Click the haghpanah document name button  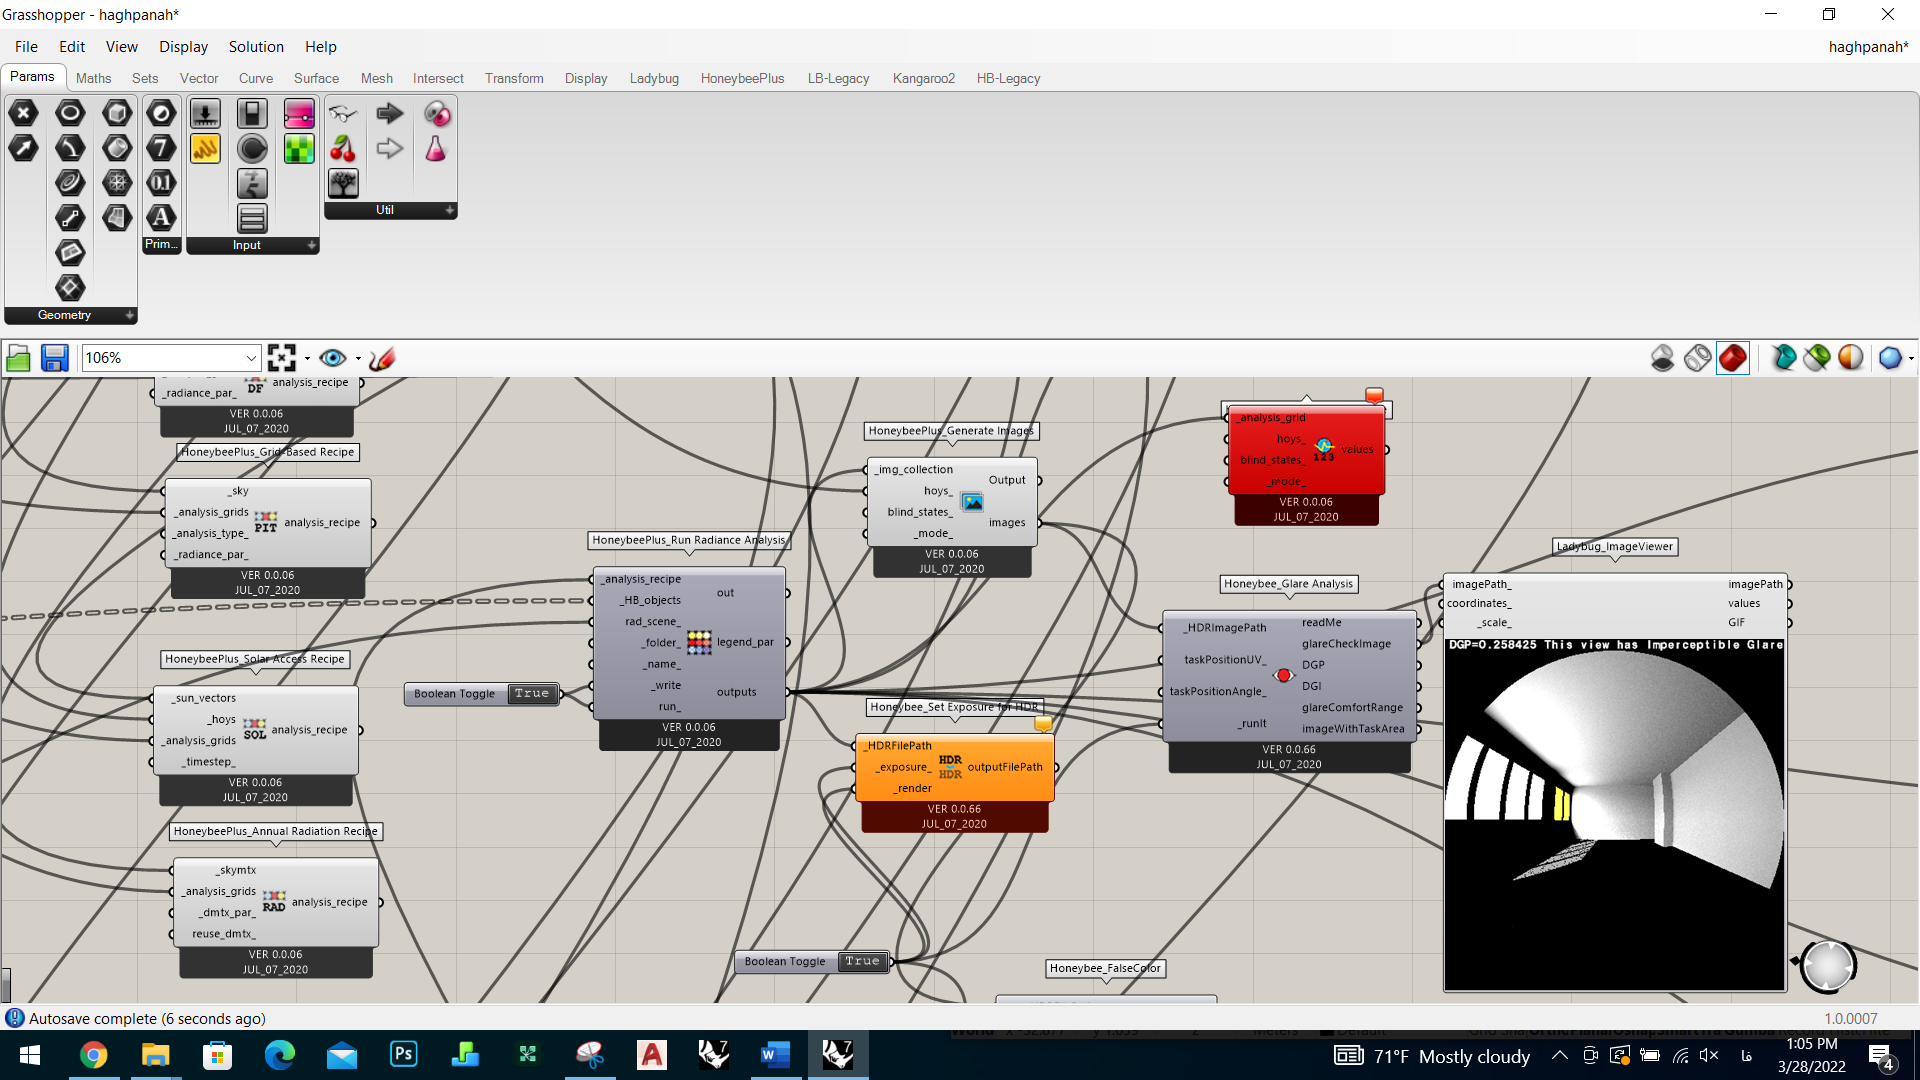click(1868, 47)
